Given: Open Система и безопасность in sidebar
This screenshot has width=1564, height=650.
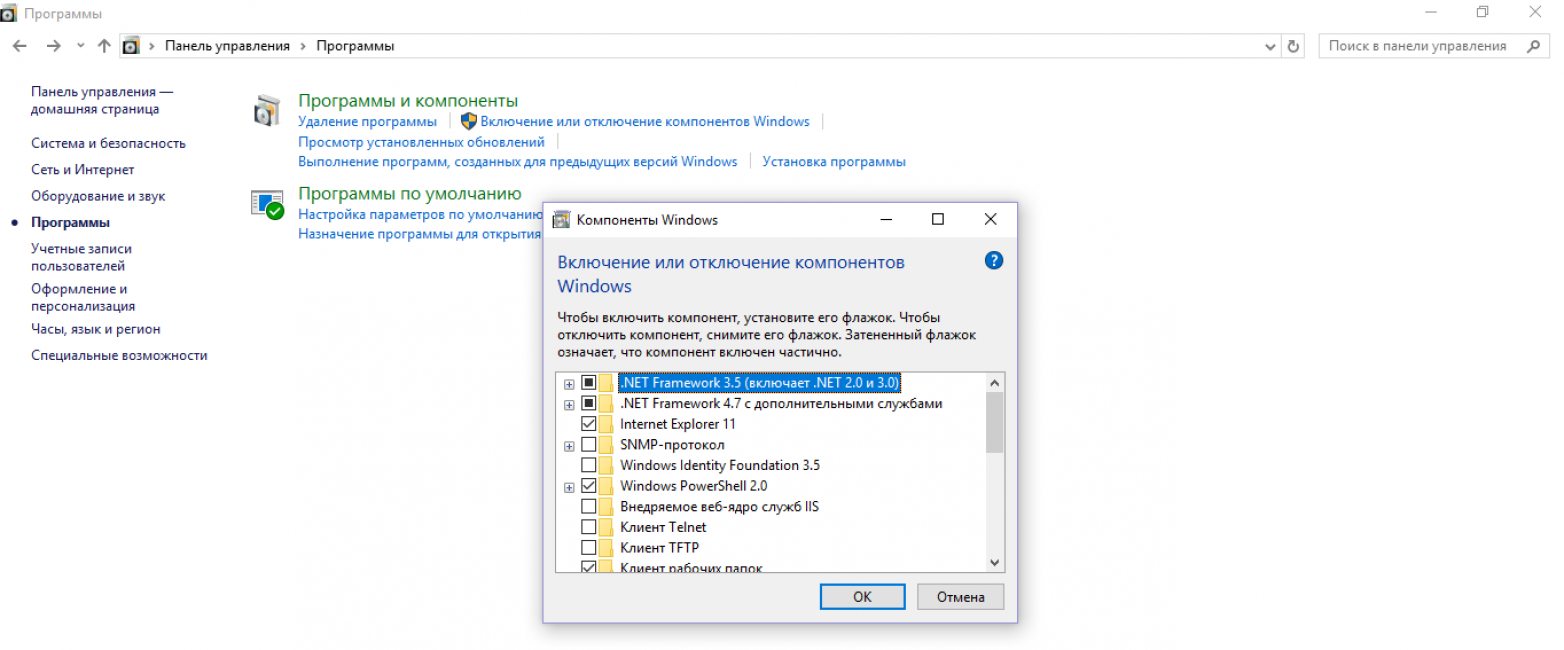Looking at the screenshot, I should pyautogui.click(x=108, y=143).
